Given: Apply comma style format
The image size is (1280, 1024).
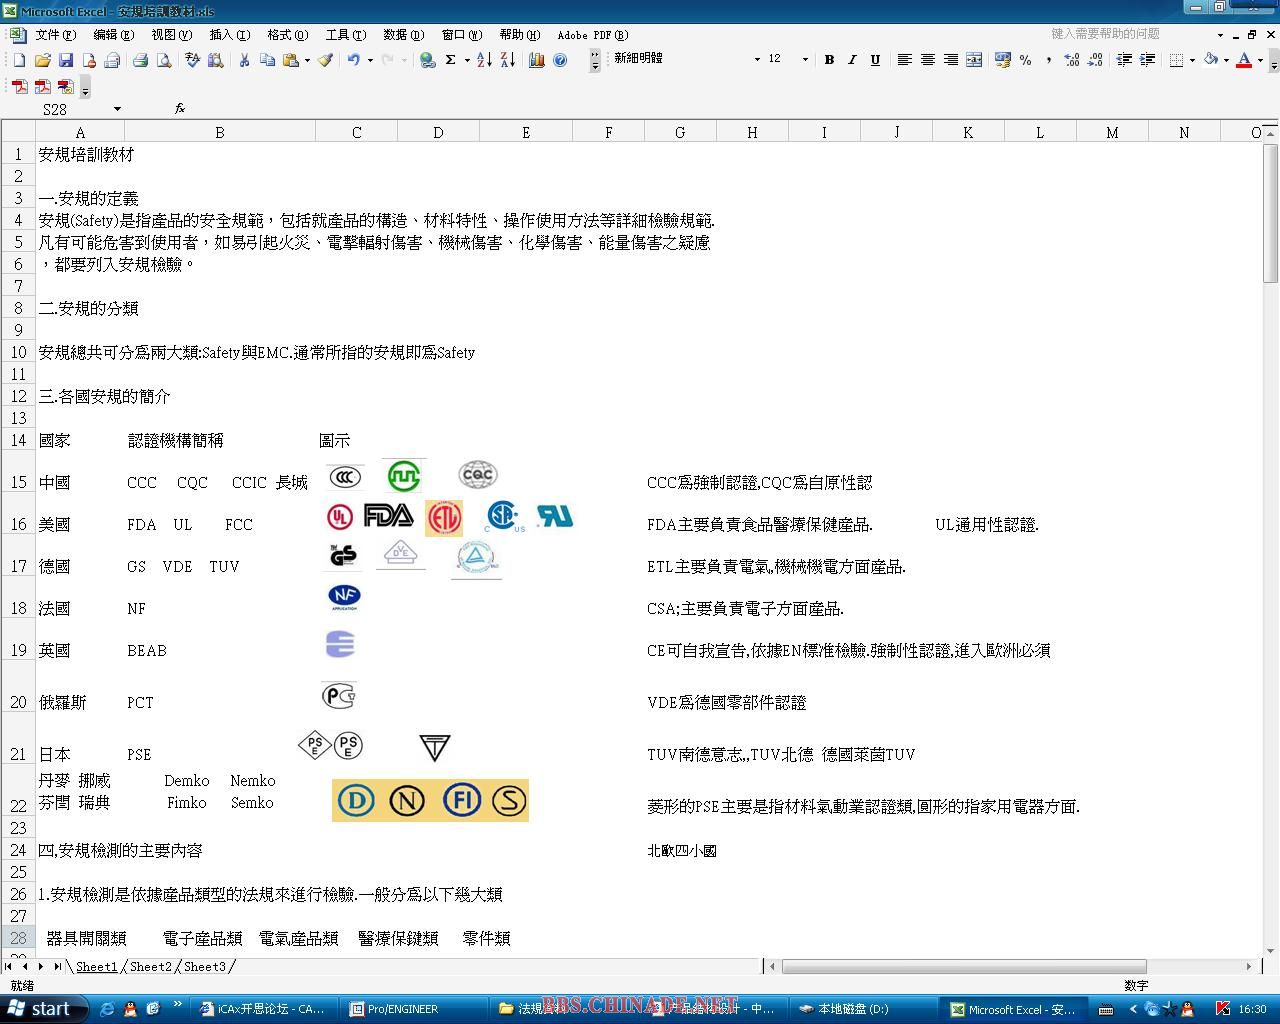Looking at the screenshot, I should 1049,60.
